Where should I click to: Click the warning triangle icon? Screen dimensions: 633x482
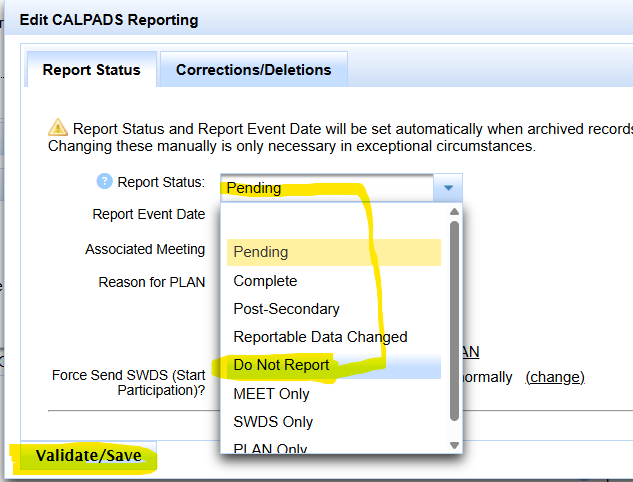pyautogui.click(x=58, y=128)
